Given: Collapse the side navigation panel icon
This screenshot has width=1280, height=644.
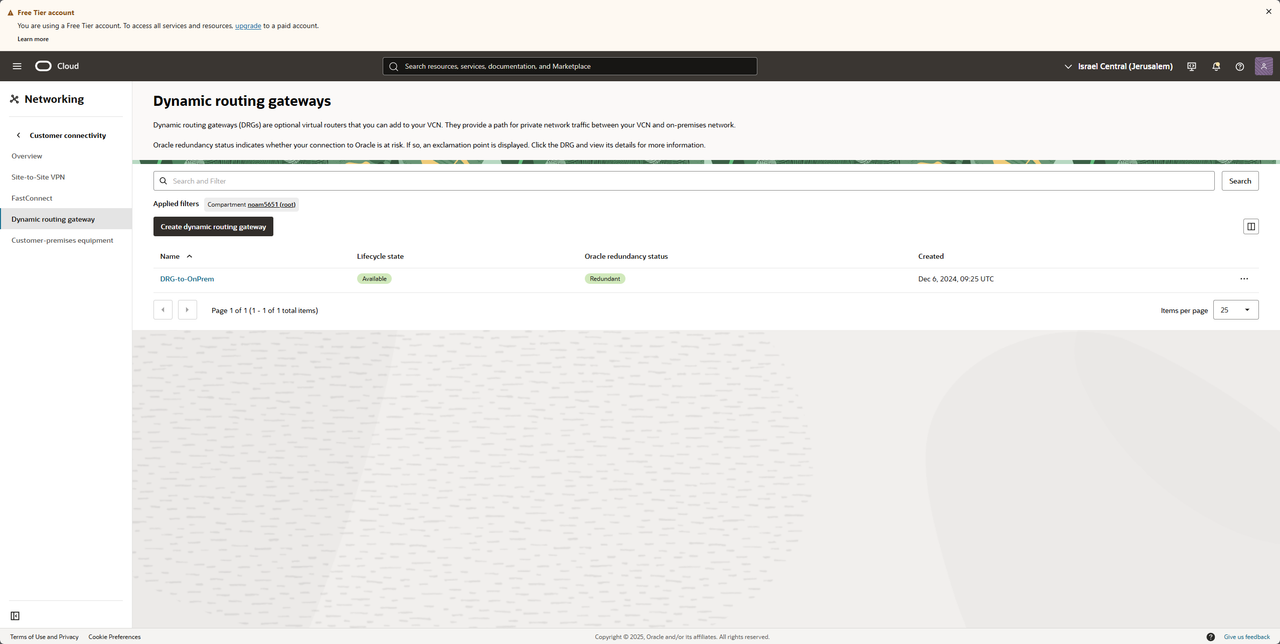Looking at the screenshot, I should 15,616.
